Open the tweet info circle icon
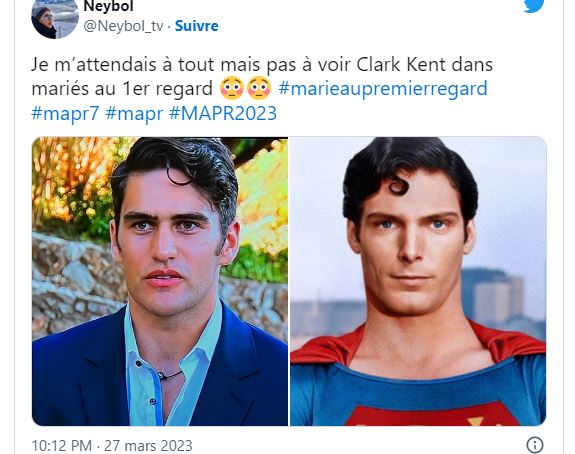 (535, 445)
